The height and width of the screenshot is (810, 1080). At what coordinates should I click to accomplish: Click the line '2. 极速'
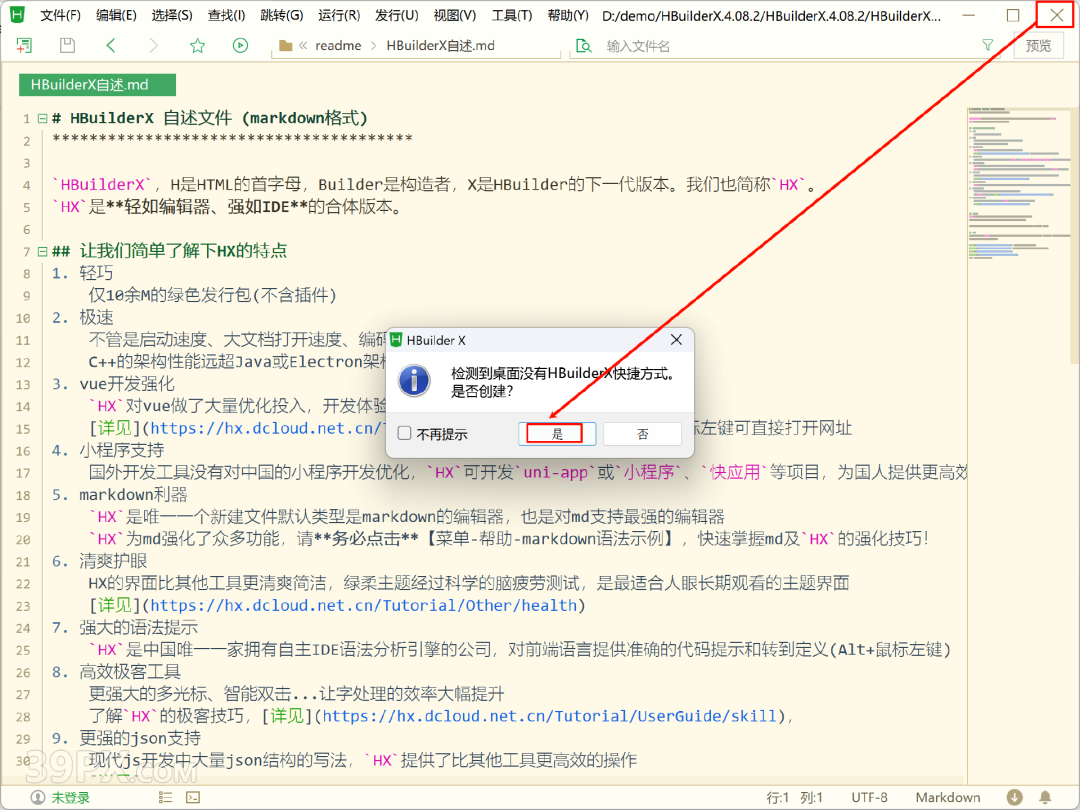click(82, 318)
